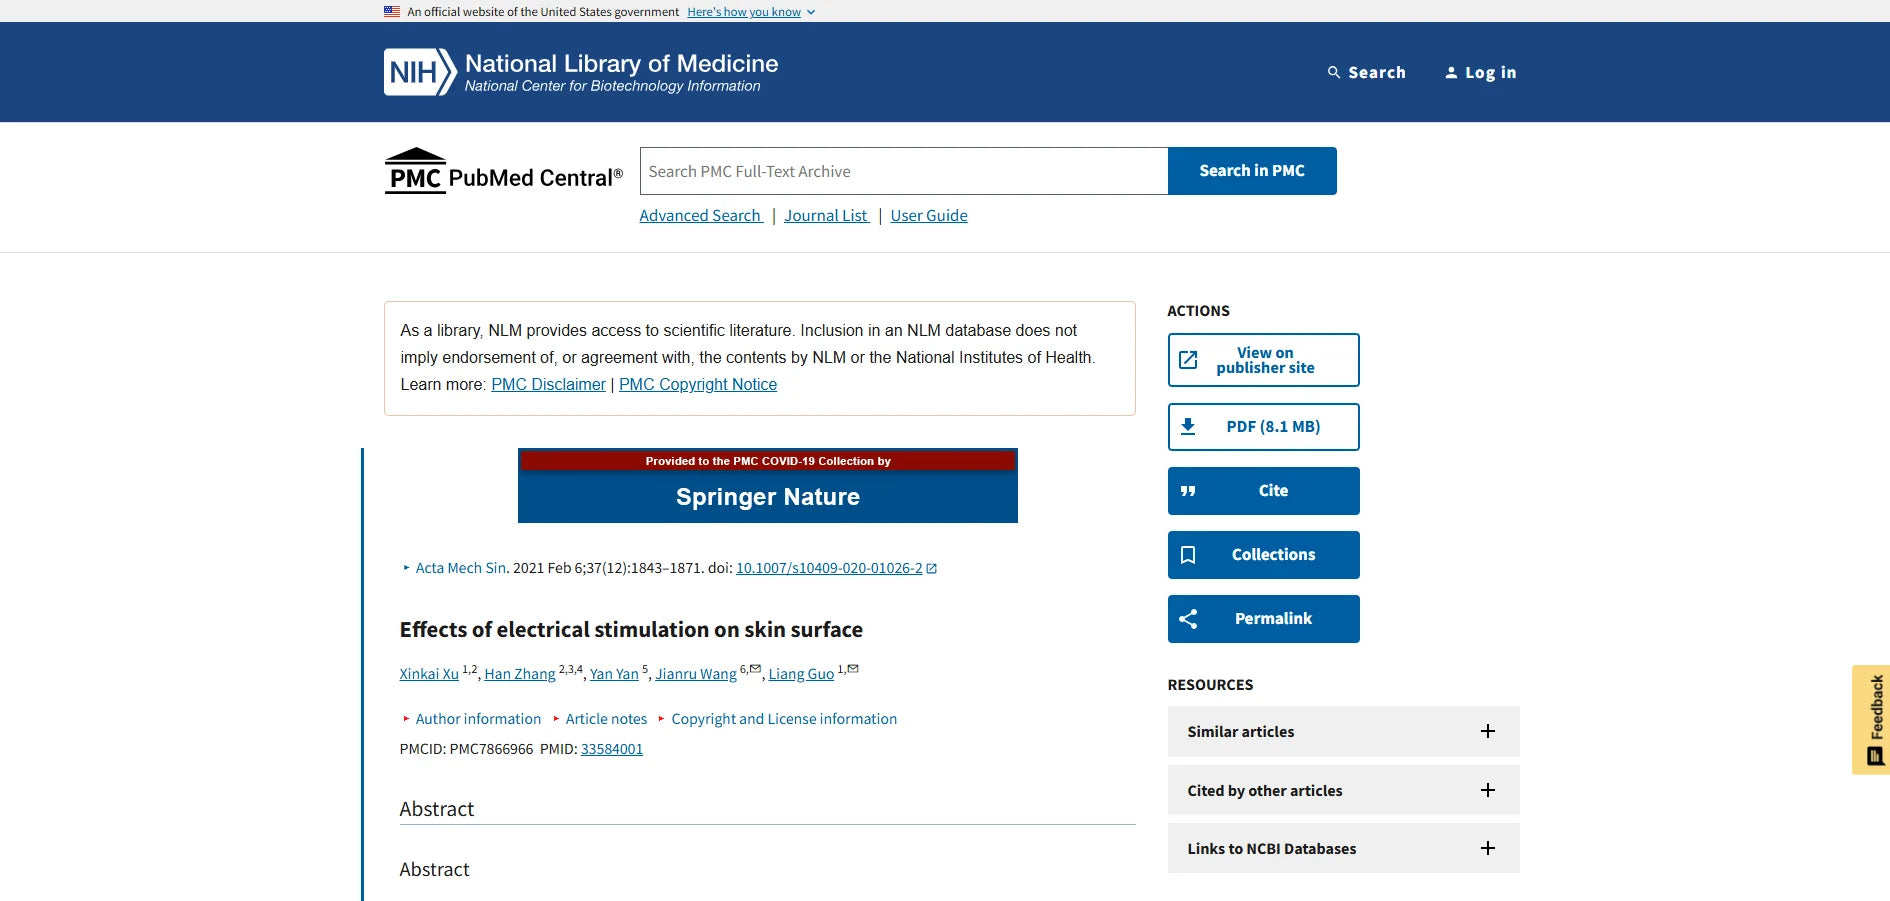
Task: Click the Permalink share icon
Action: 1188,619
